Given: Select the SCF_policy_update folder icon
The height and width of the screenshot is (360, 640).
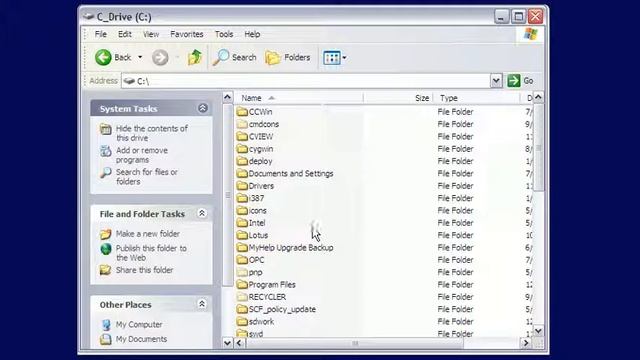Looking at the screenshot, I should (x=242, y=309).
